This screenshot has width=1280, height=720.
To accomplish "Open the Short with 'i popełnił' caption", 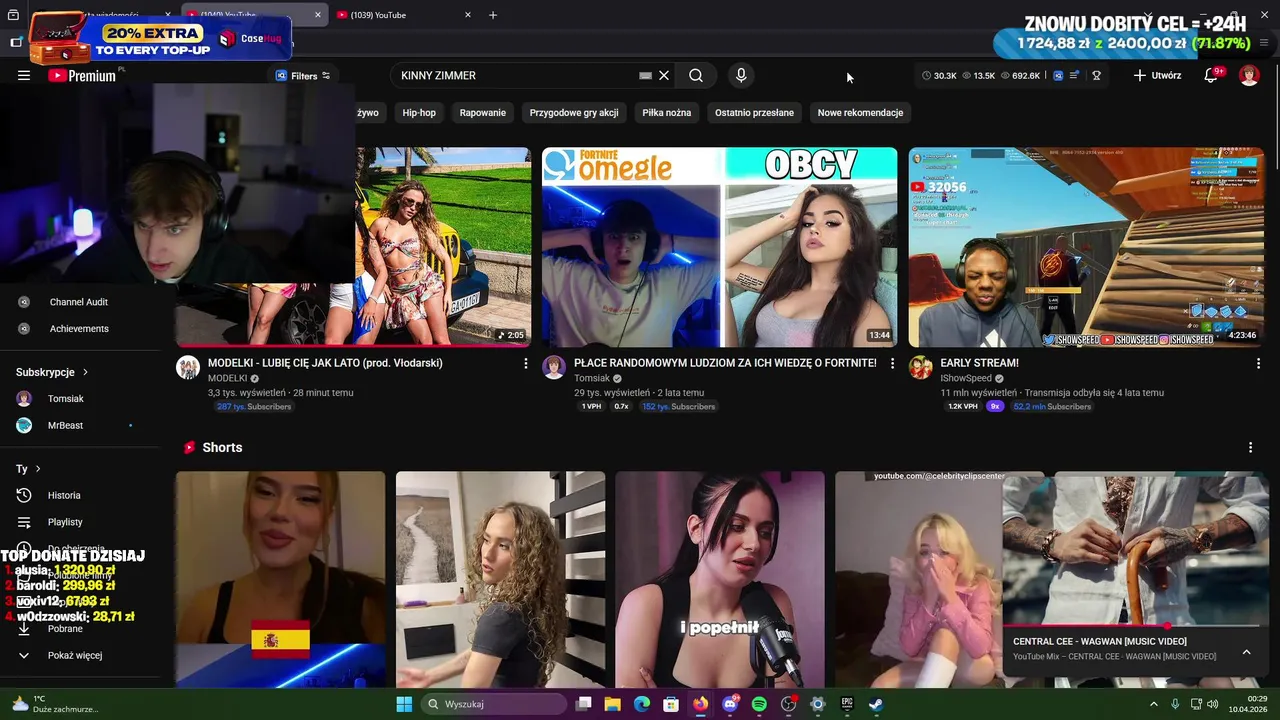I will [x=720, y=580].
